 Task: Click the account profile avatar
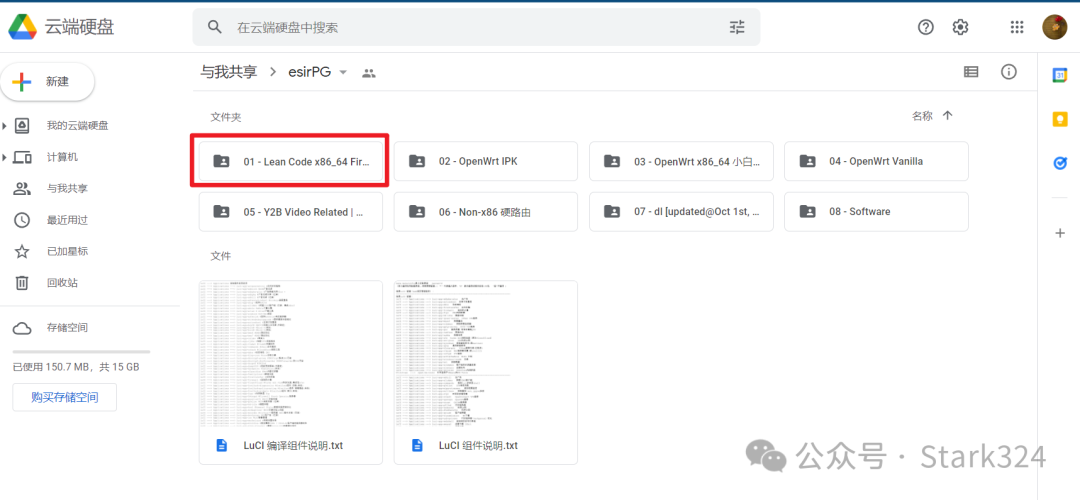click(x=1055, y=28)
